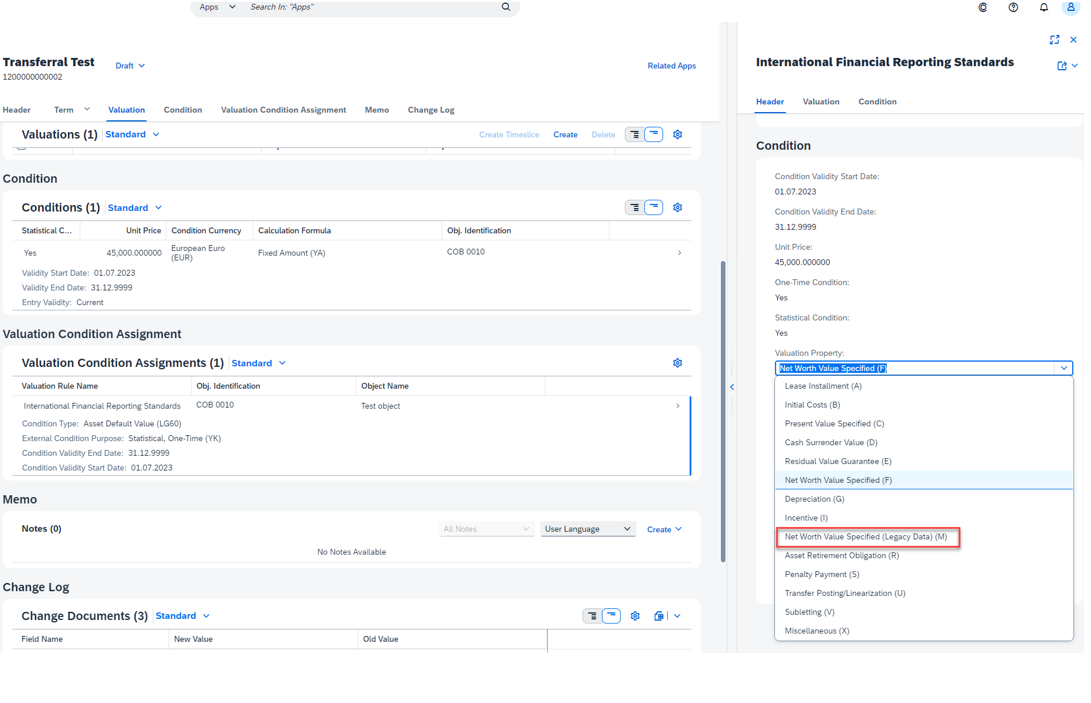The width and height of the screenshot is (1091, 703).
Task: Open the Create dropdown in Memo Notes
Action: pyautogui.click(x=664, y=529)
